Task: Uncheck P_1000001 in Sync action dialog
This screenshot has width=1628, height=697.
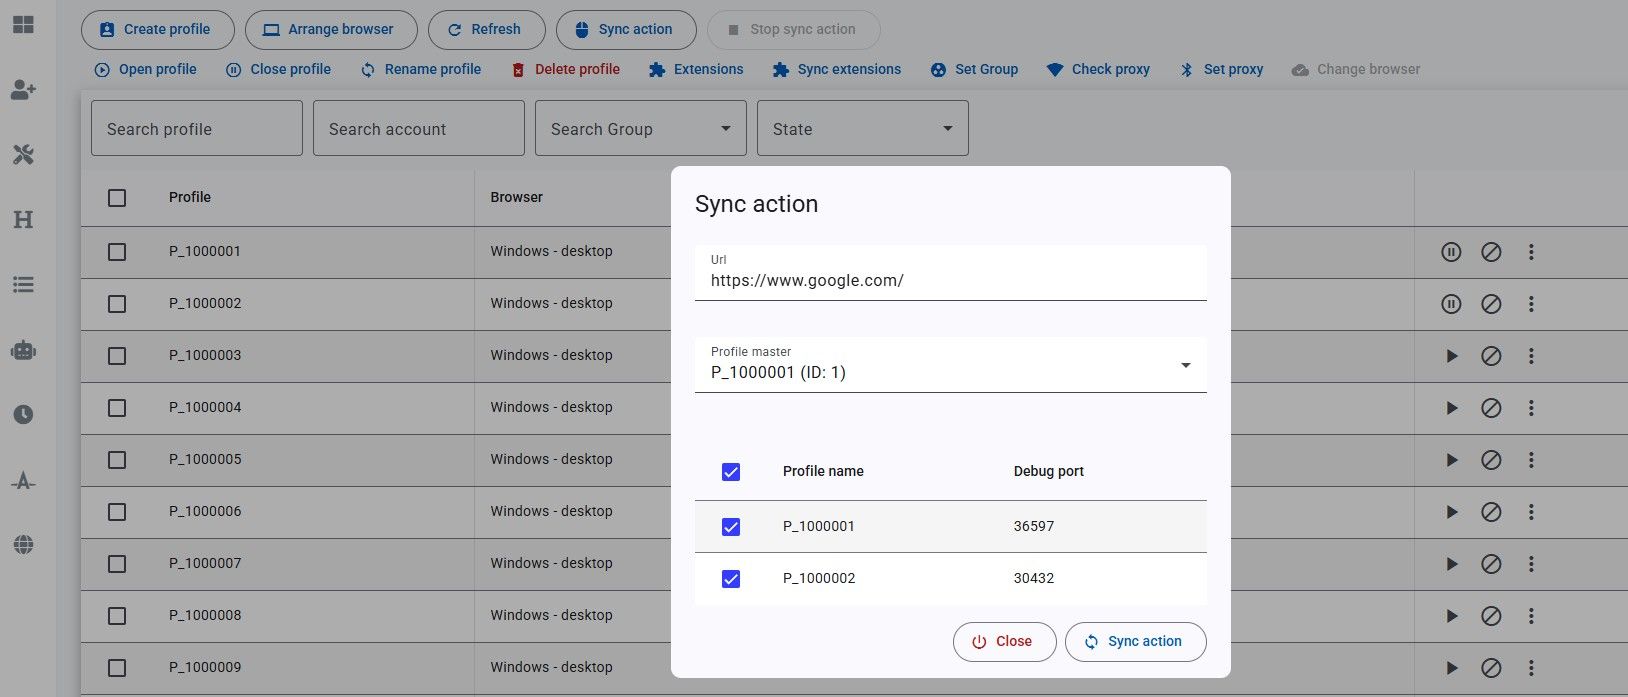Action: 731,527
